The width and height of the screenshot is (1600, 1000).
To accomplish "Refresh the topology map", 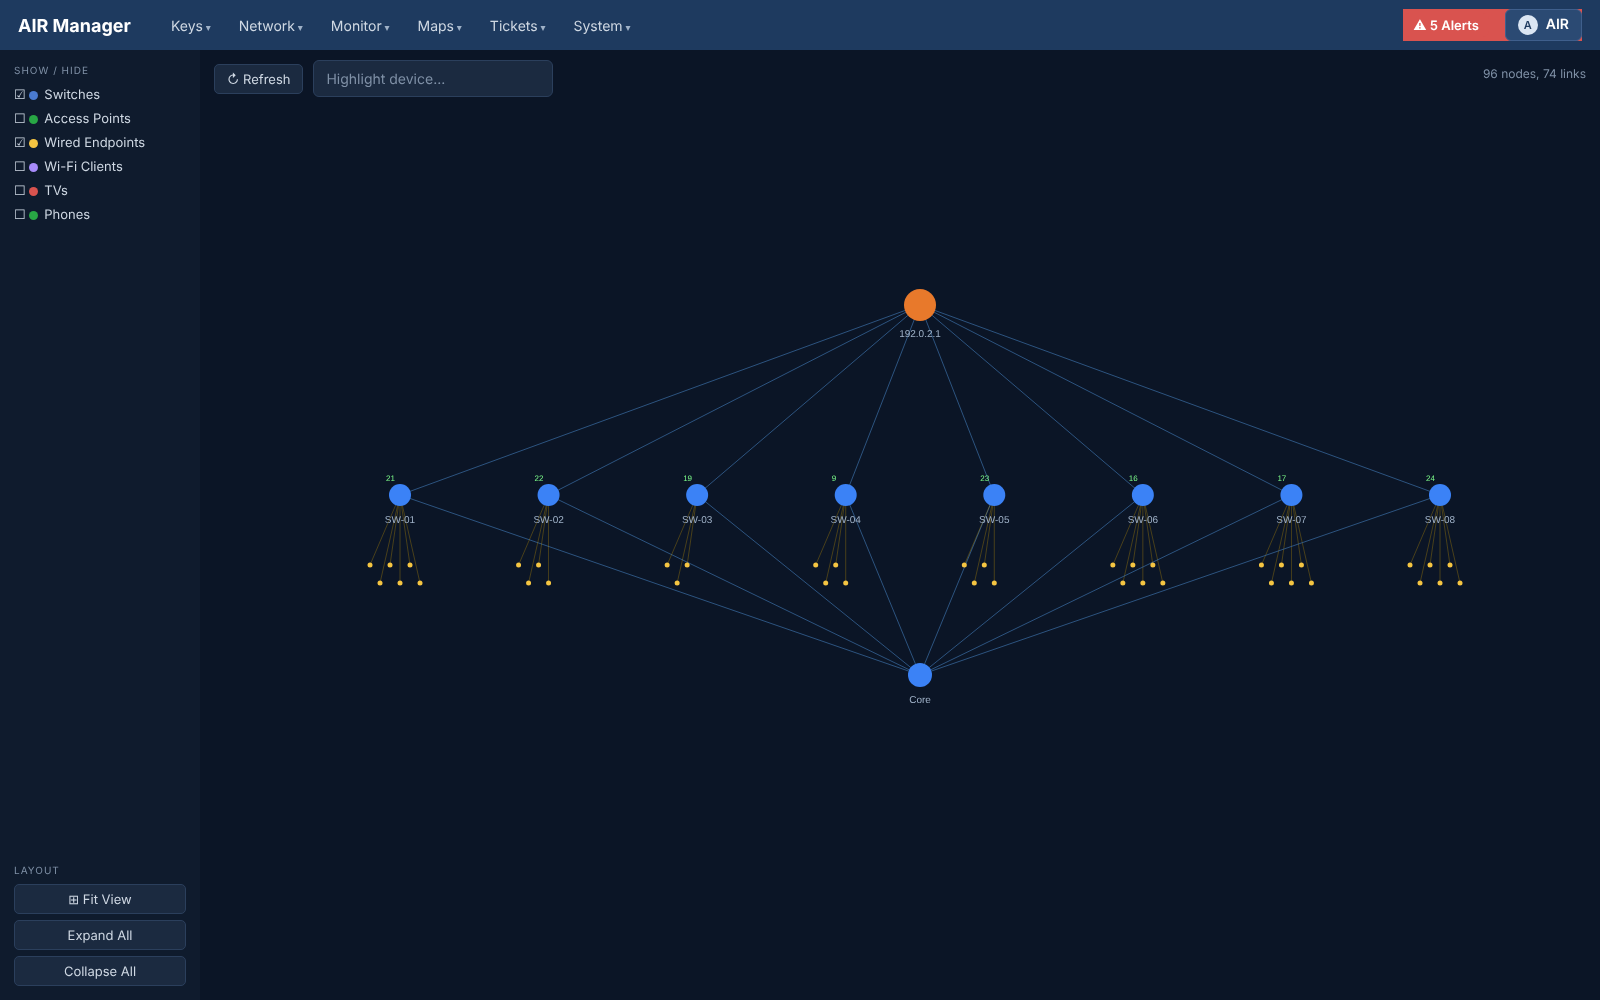I will click(x=258, y=79).
